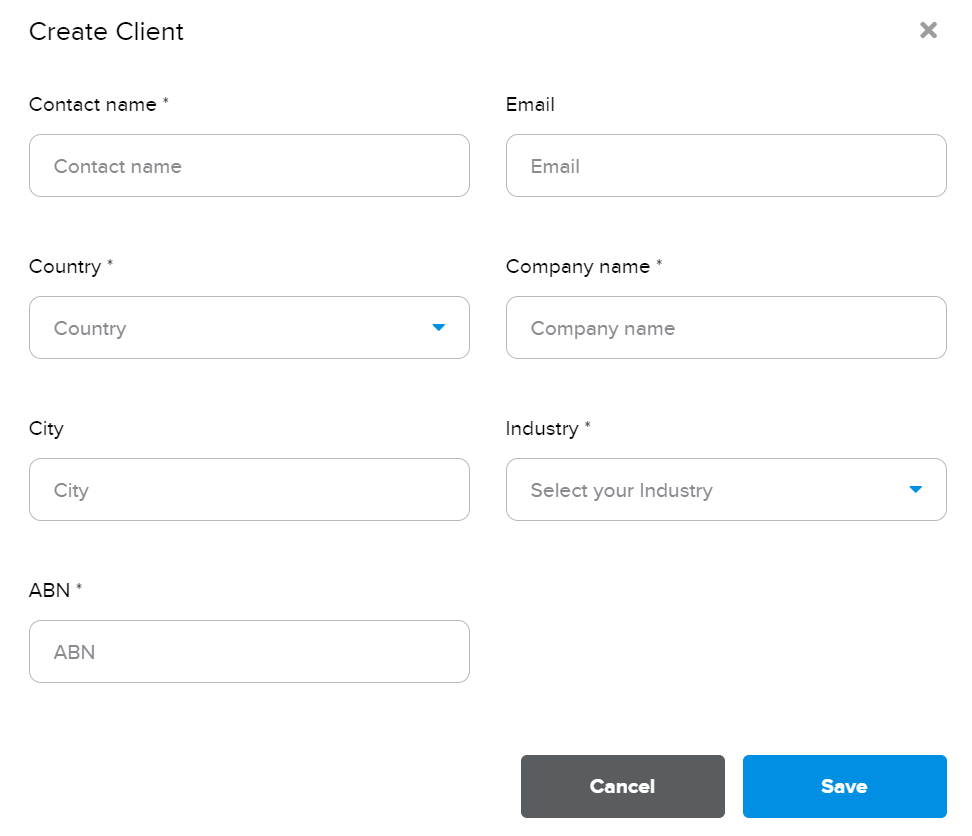Viewport: 972px width, 836px height.
Task: Click the "Contact name *" label
Action: (x=99, y=104)
